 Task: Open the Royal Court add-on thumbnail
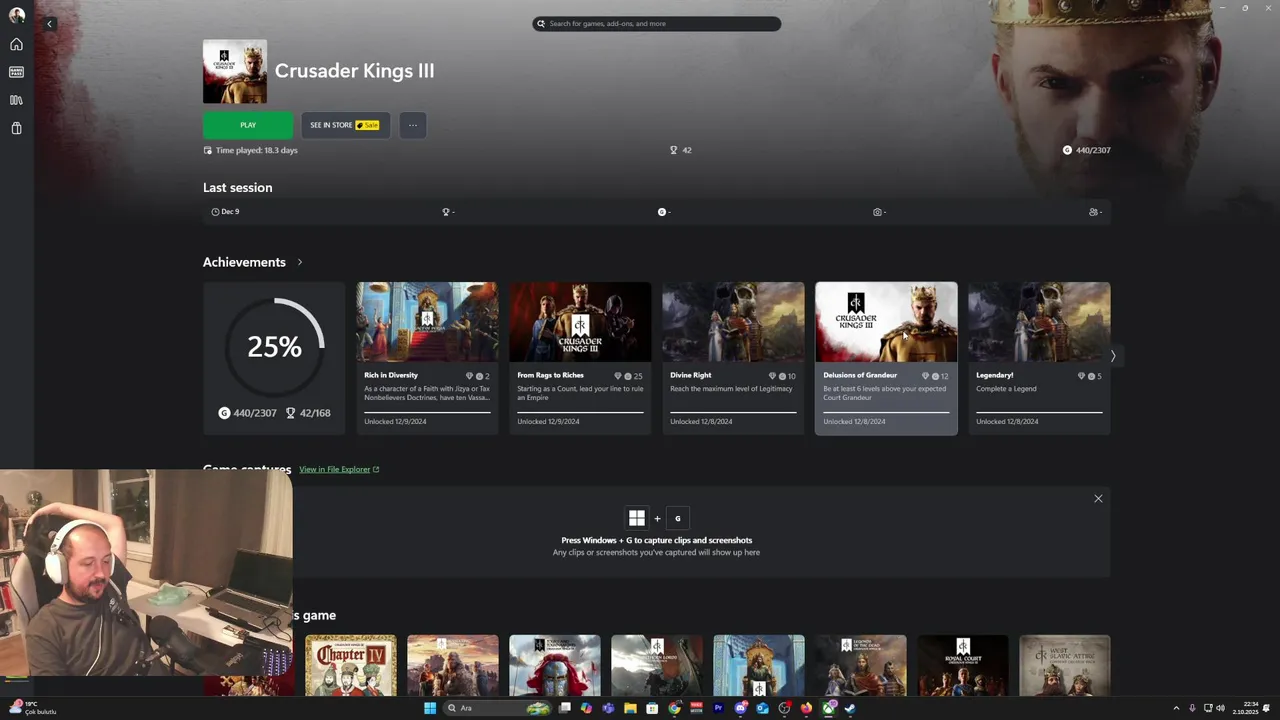(962, 665)
